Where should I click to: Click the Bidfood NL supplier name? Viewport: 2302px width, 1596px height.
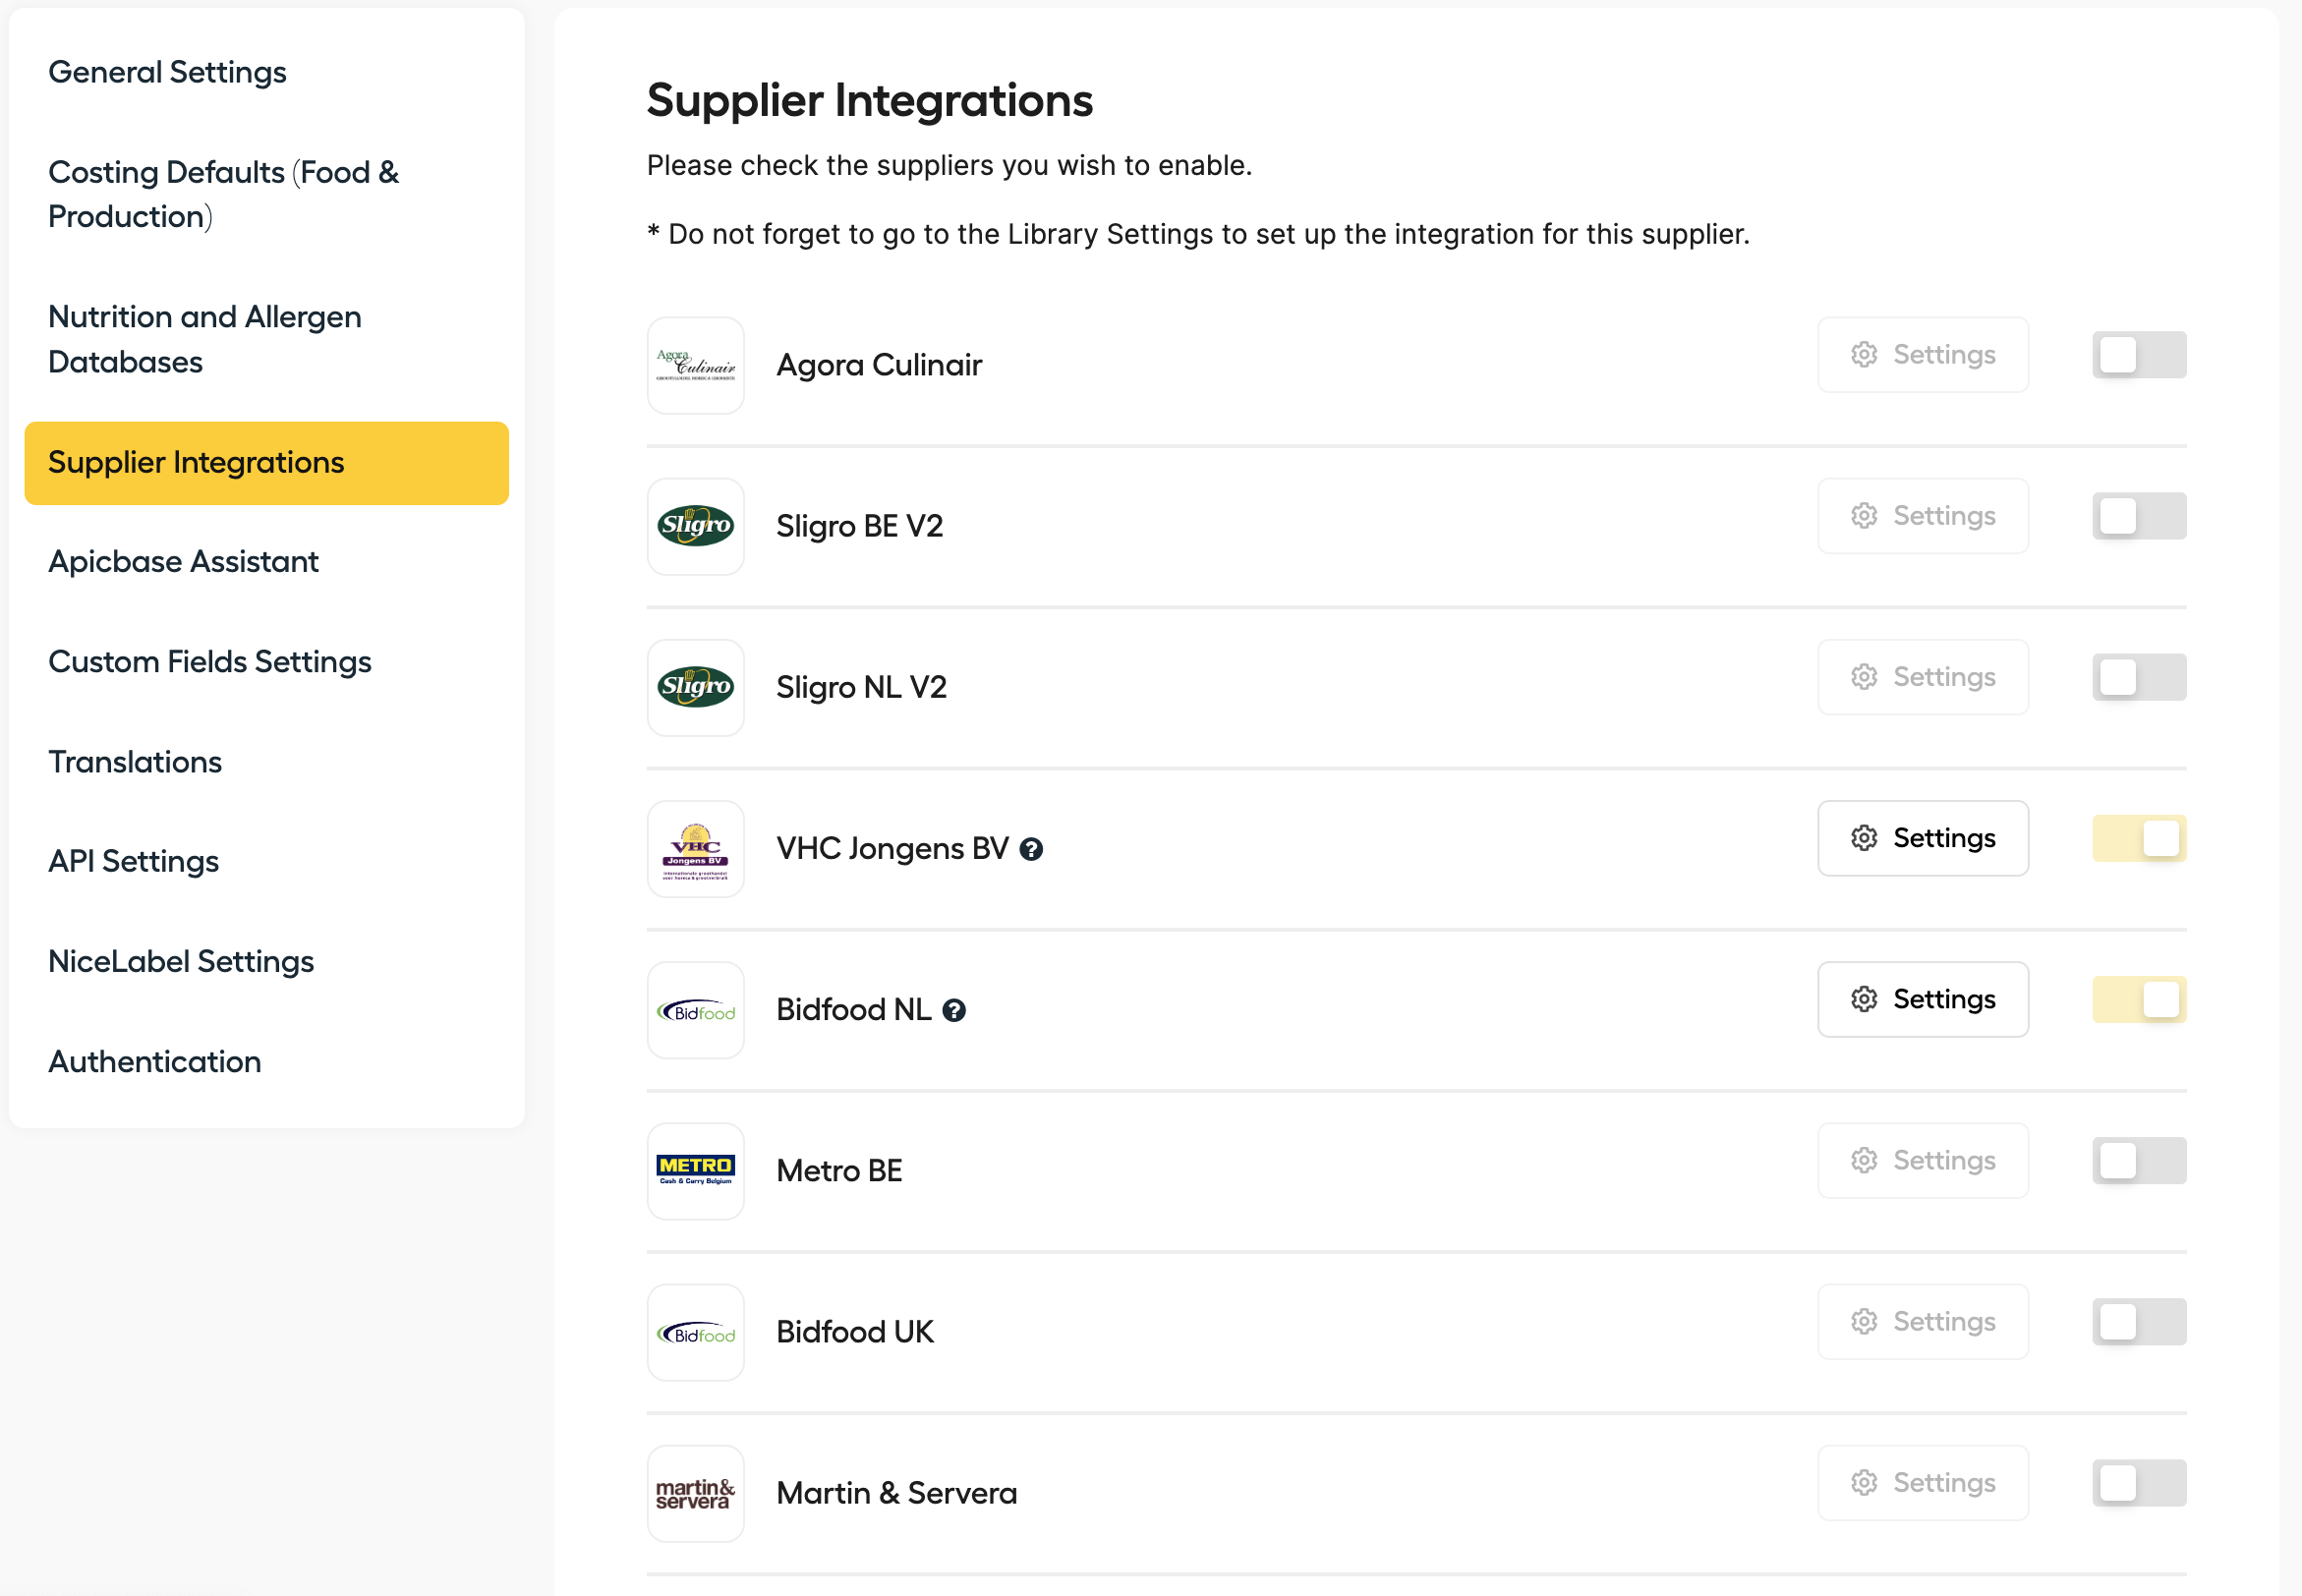[x=854, y=1010]
